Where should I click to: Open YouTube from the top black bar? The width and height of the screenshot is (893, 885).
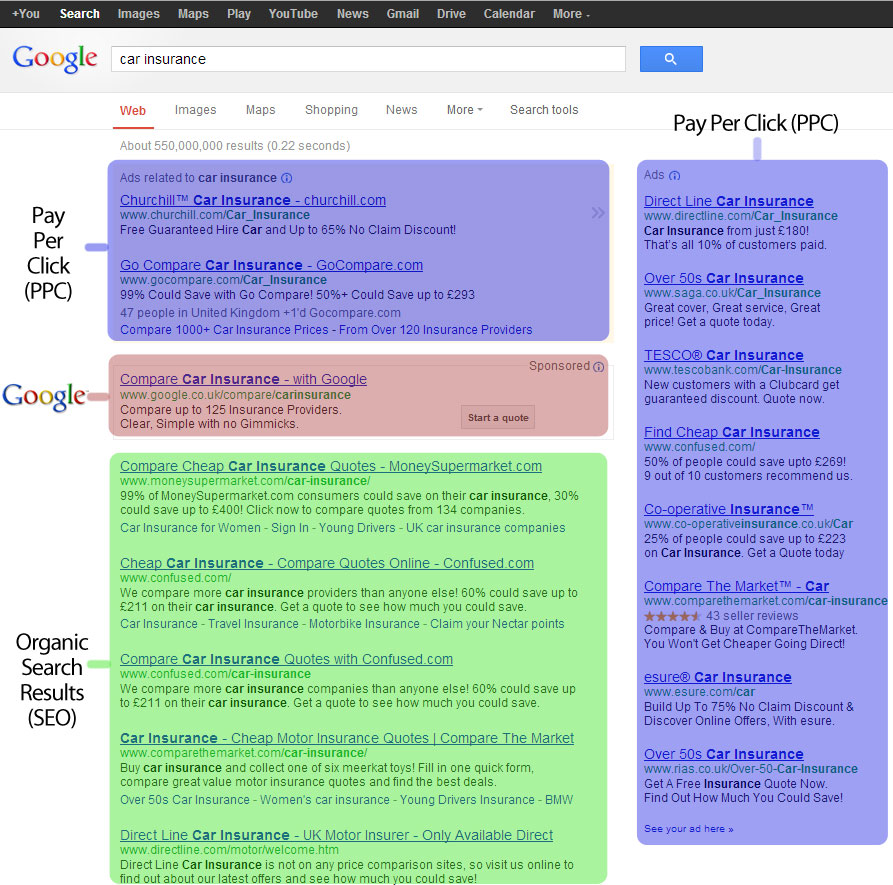click(x=293, y=14)
